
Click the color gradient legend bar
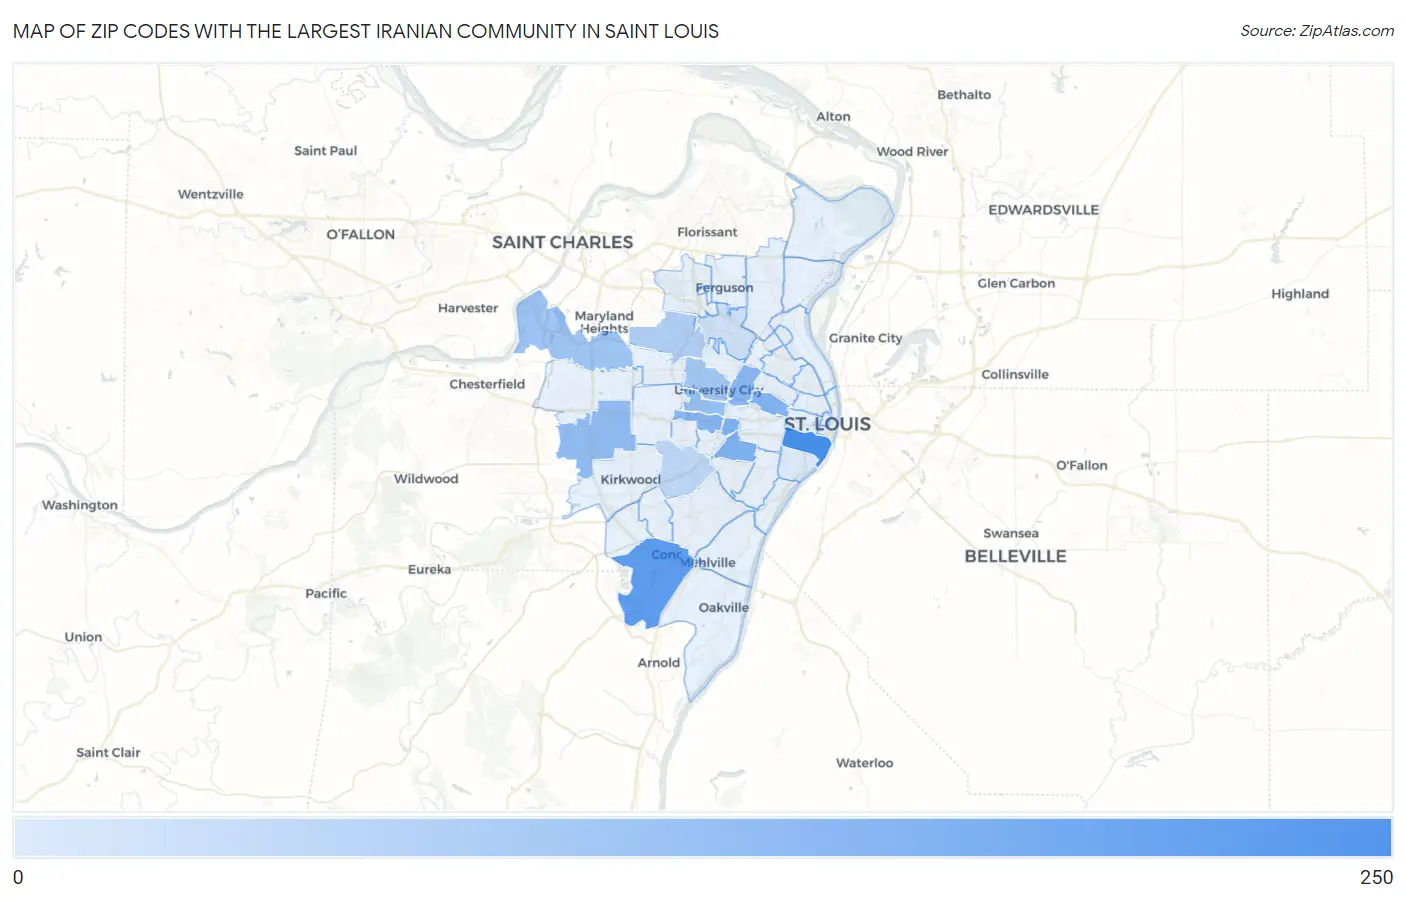(x=703, y=838)
